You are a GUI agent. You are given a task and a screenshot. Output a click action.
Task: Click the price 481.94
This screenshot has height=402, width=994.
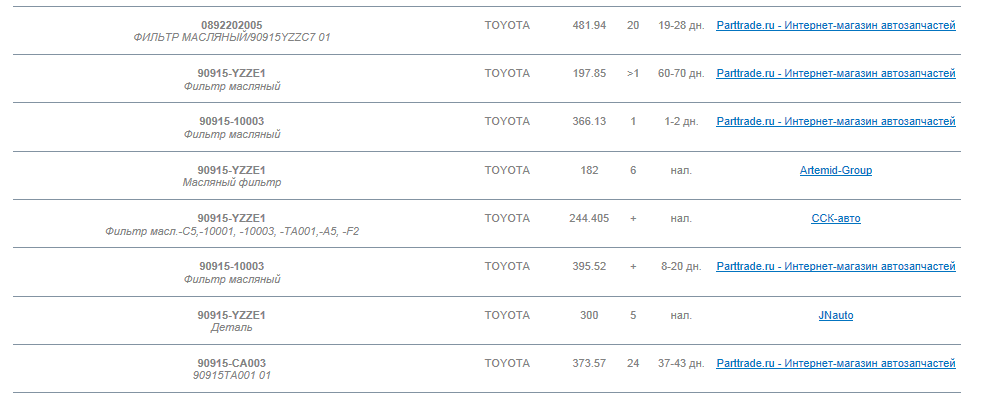(589, 25)
